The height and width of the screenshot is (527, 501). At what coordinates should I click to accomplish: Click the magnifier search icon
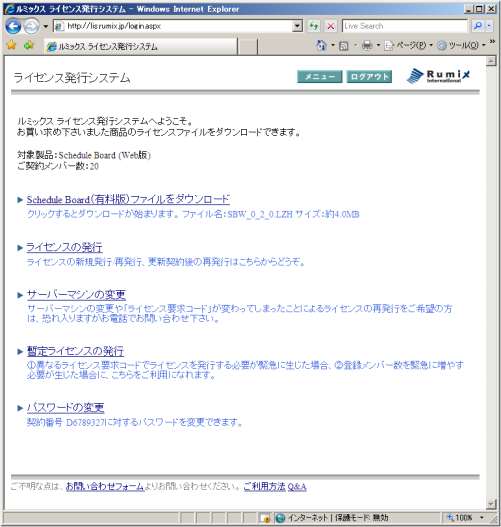[x=477, y=26]
